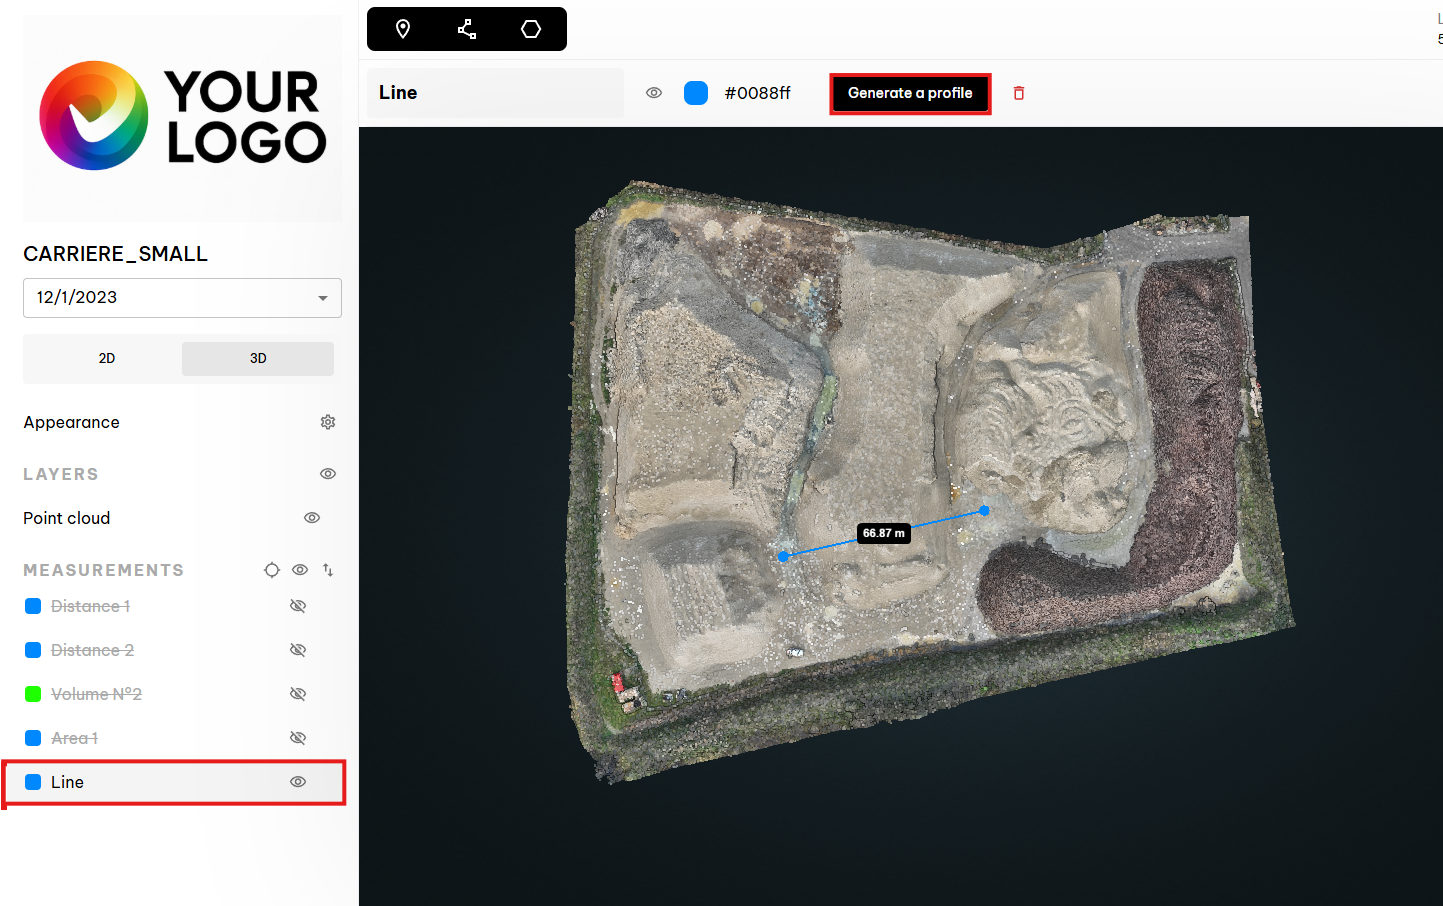This screenshot has width=1443, height=906.
Task: Hide the Point cloud layer
Action: tap(312, 518)
